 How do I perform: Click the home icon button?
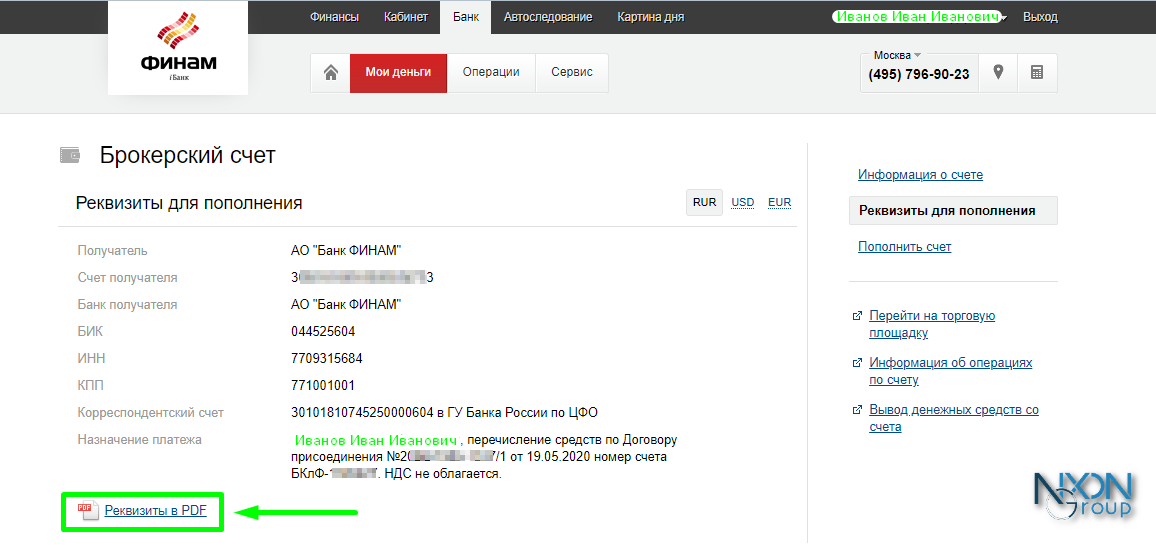point(330,72)
